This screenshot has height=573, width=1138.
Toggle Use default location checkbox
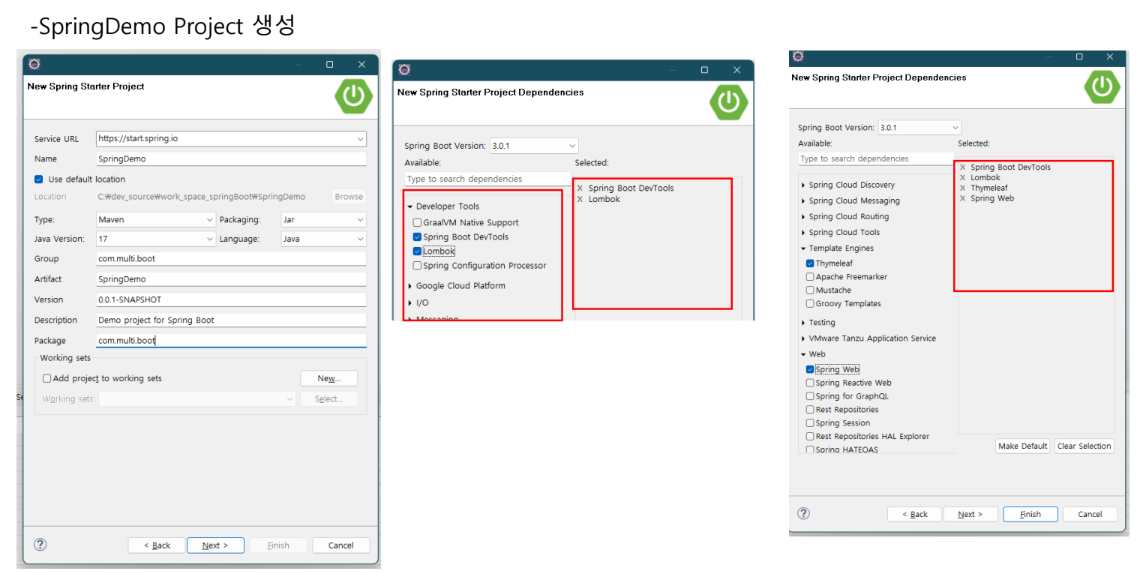coord(39,179)
